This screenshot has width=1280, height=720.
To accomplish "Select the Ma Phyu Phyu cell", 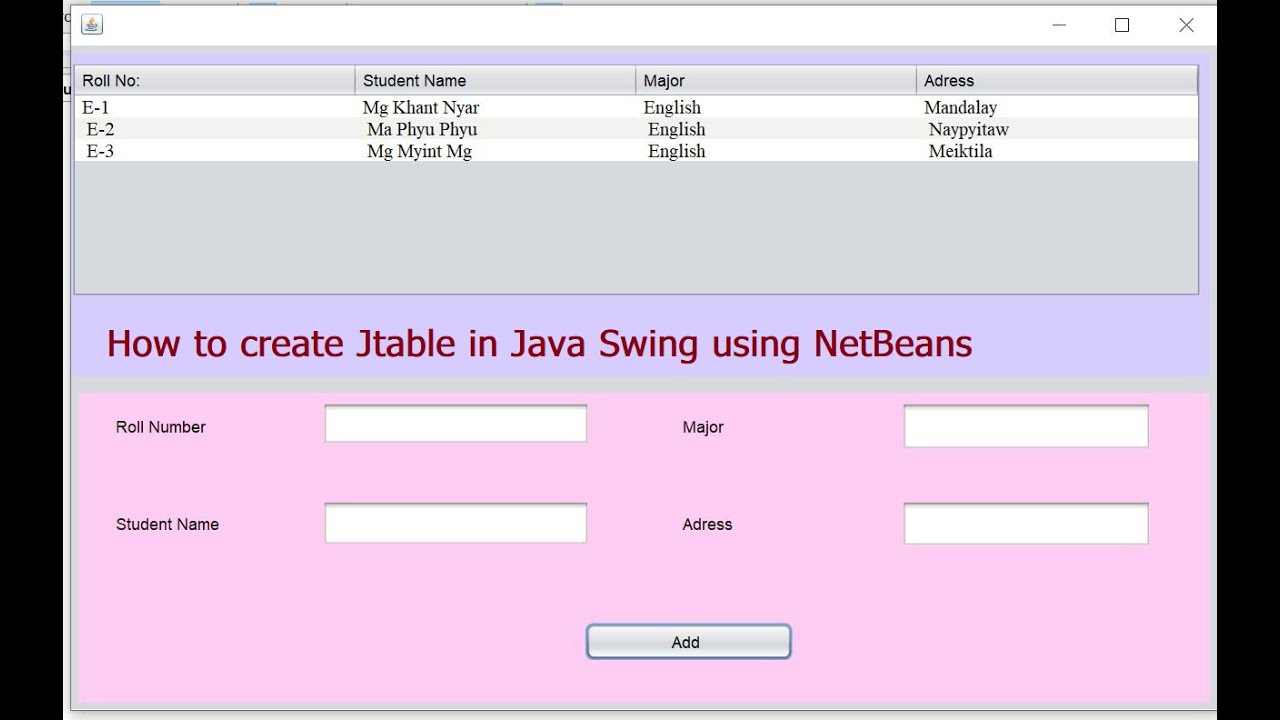I will [x=496, y=129].
